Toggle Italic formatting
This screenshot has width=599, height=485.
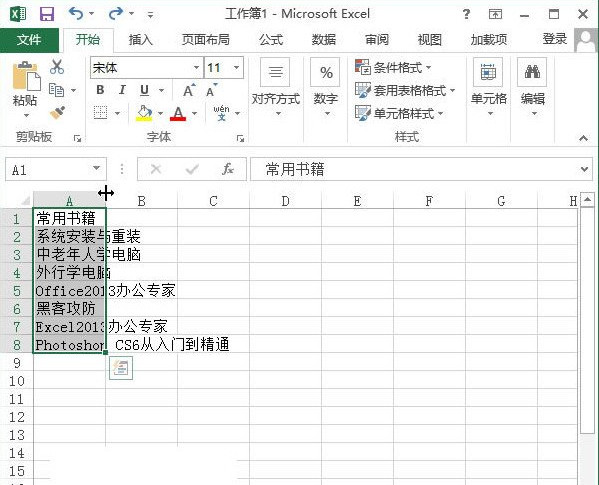coord(122,90)
